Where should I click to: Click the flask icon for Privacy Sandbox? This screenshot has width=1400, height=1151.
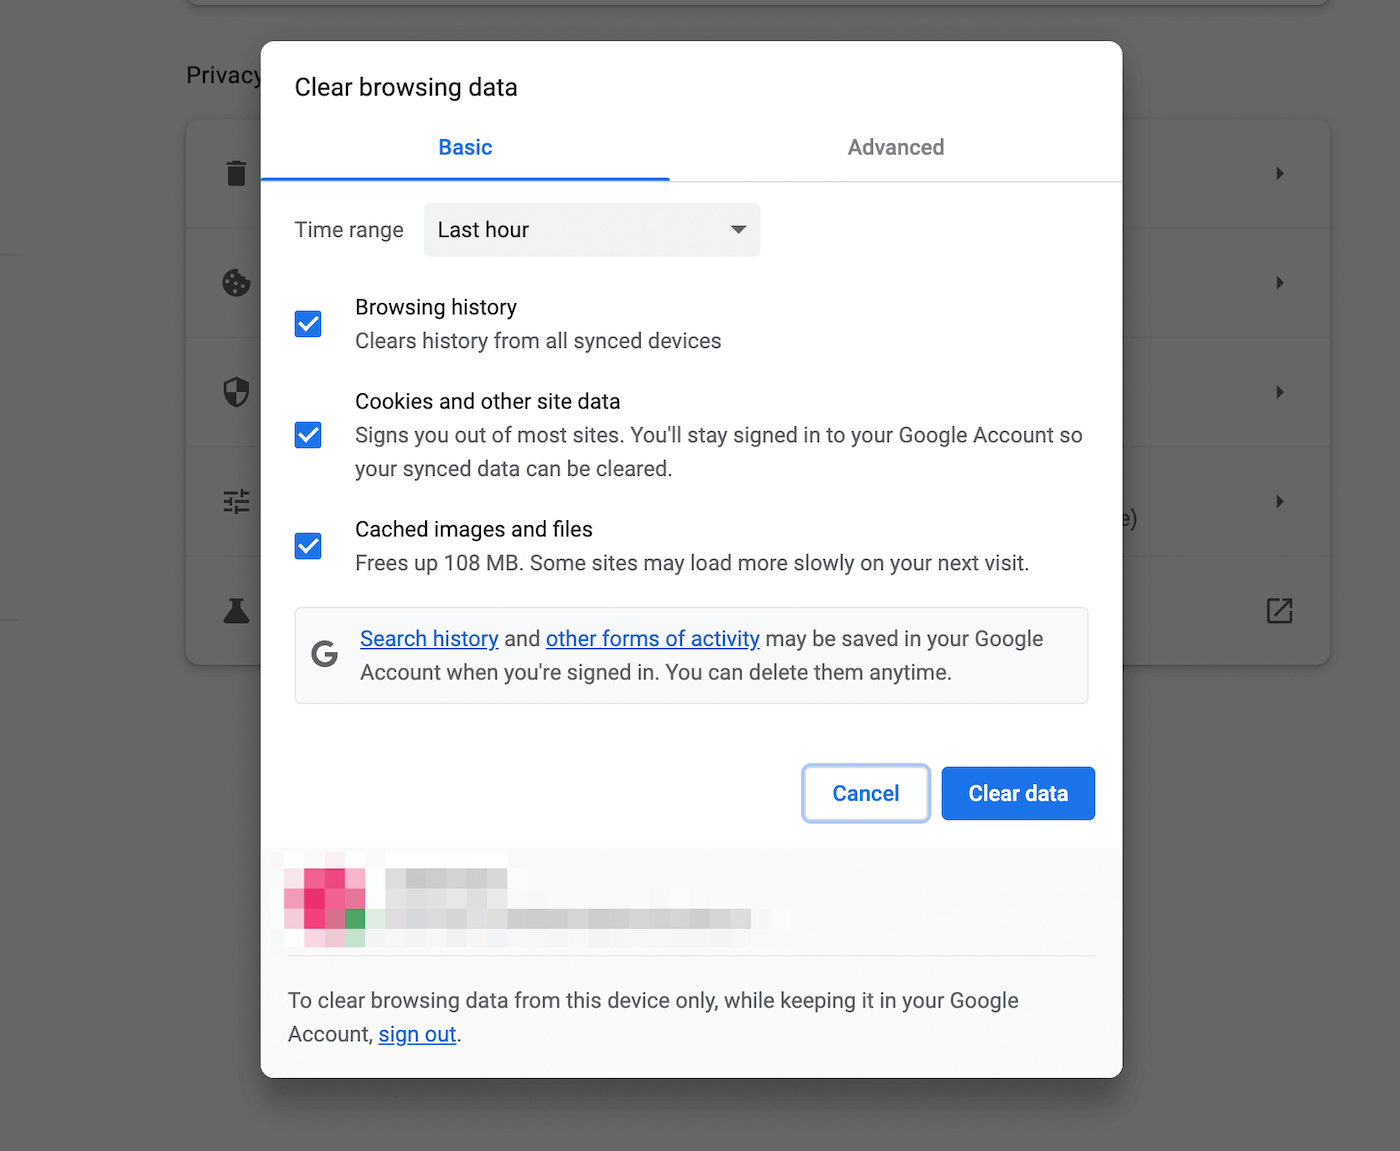[x=236, y=610]
